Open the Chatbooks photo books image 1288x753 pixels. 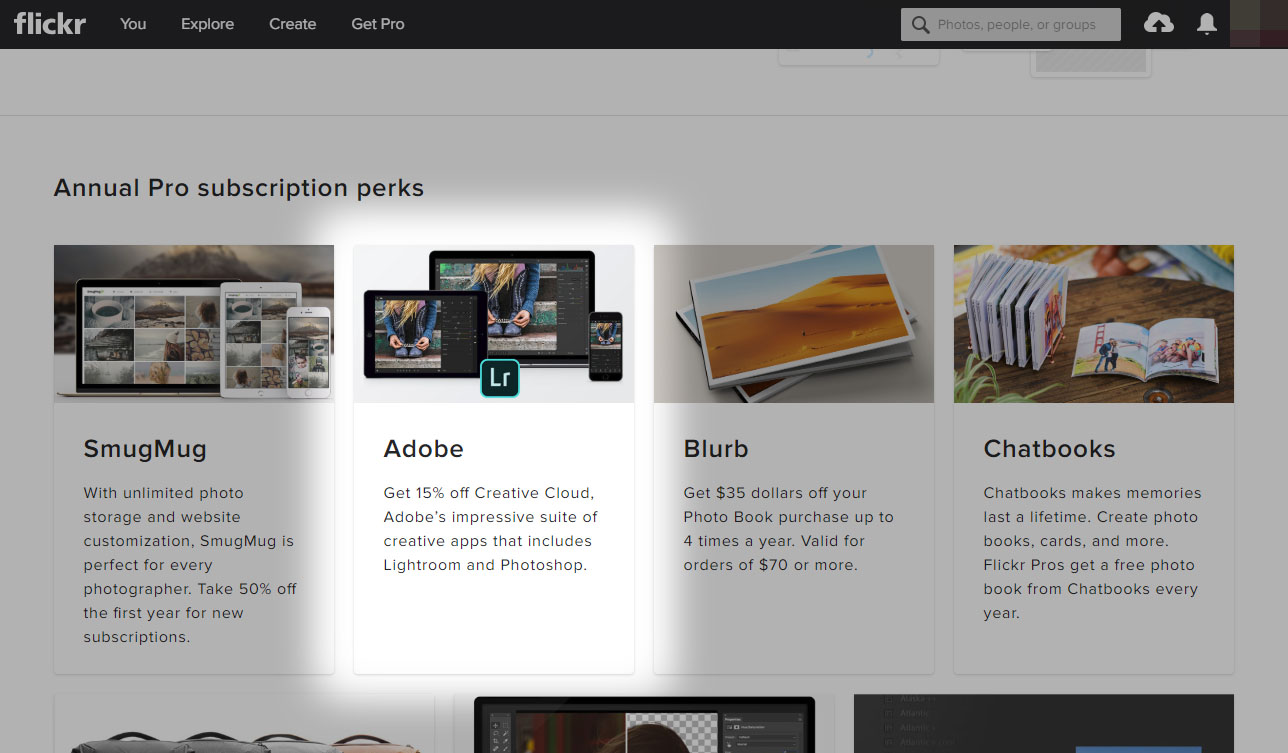pyautogui.click(x=1093, y=323)
